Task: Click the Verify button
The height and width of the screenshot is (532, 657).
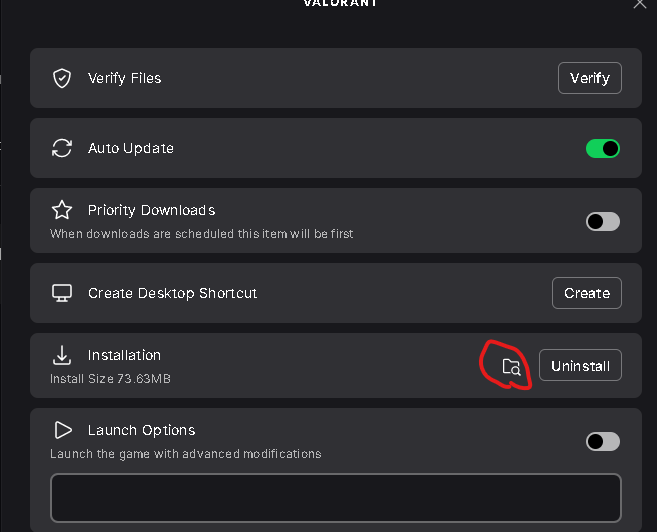Action: click(590, 78)
